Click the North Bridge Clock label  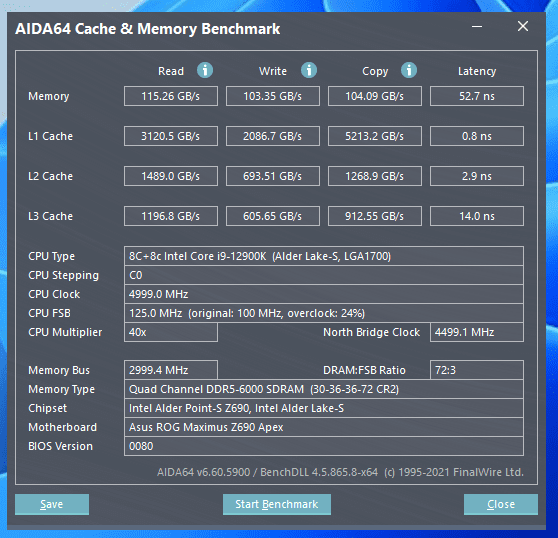[x=372, y=332]
